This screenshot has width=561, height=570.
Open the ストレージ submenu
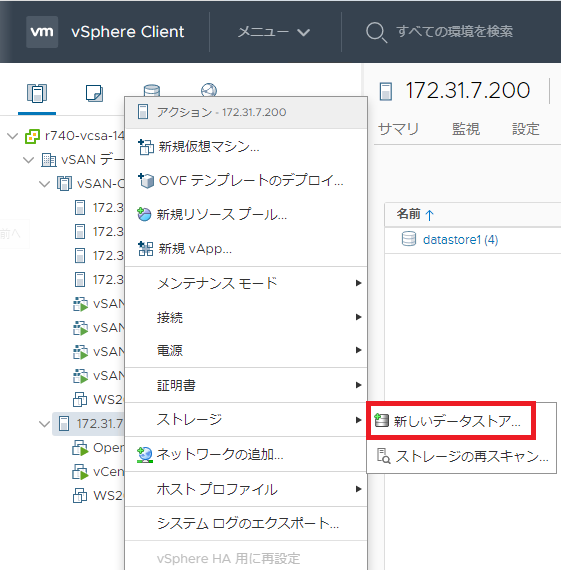[x=246, y=420]
